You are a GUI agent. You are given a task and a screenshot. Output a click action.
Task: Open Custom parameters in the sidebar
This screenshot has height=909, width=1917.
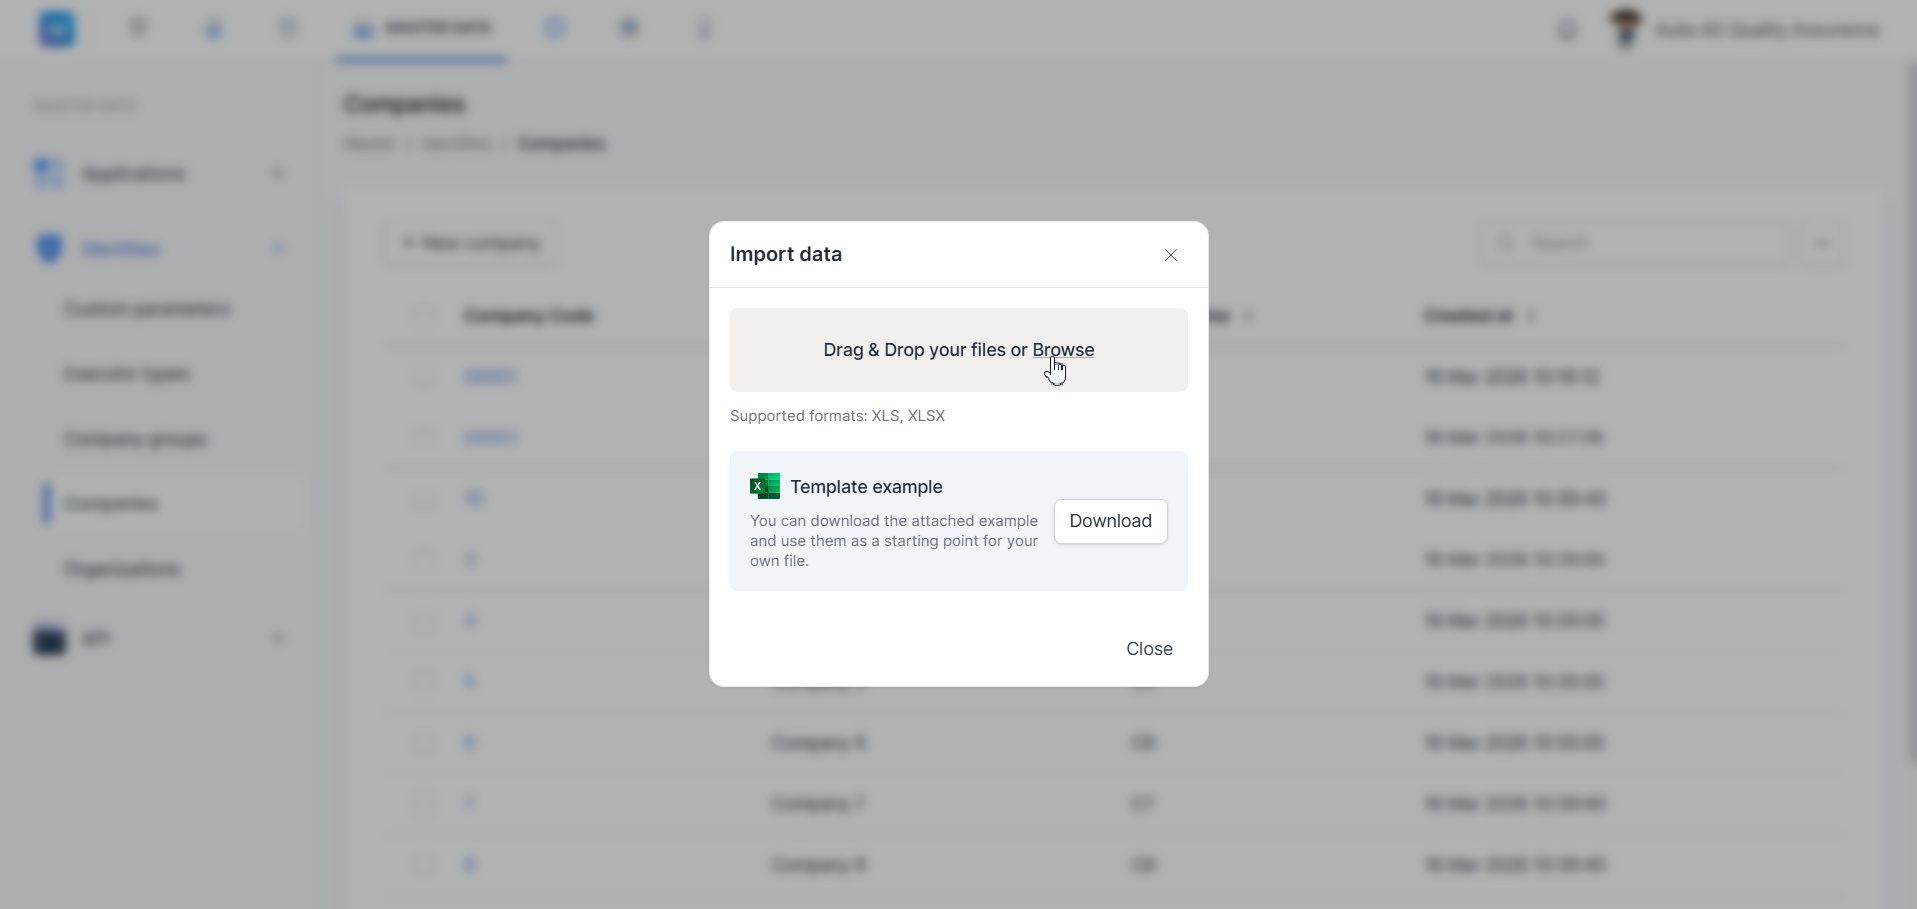coord(148,309)
